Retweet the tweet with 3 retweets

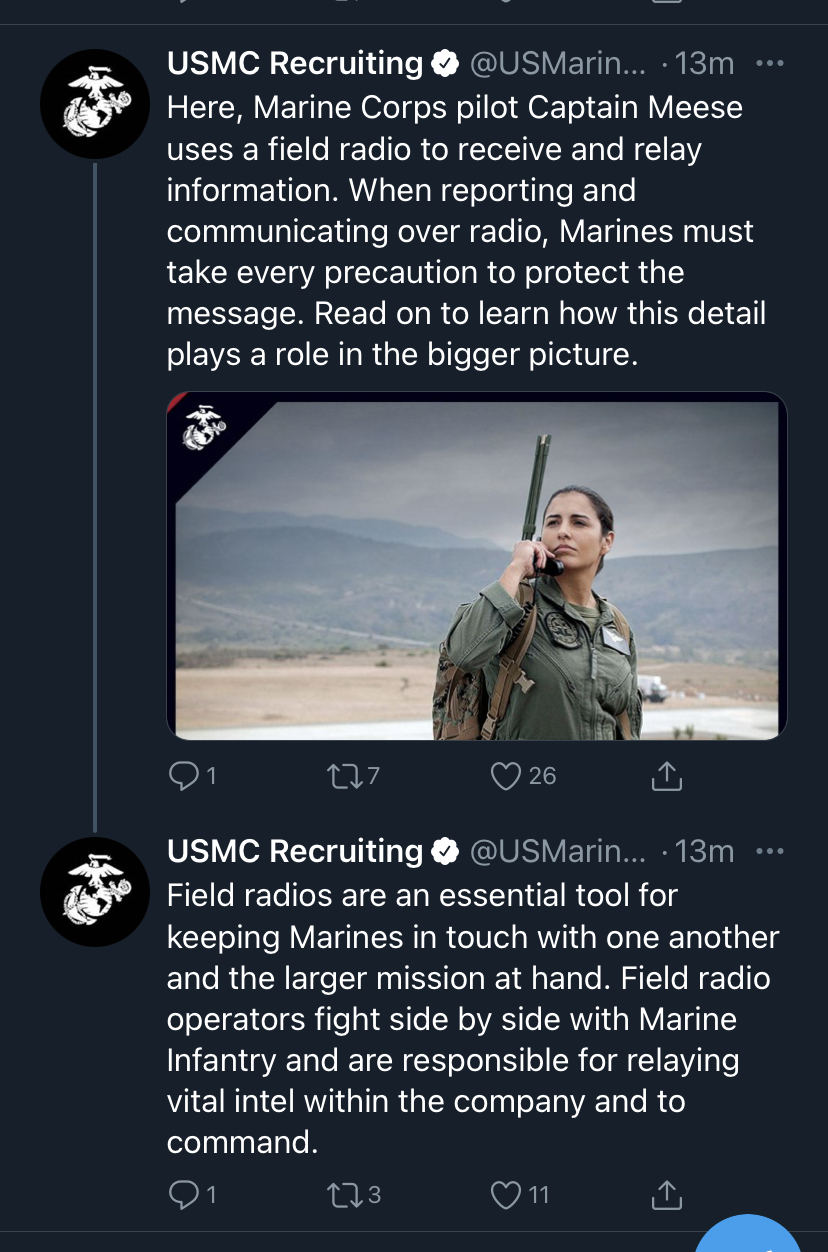[x=354, y=1194]
